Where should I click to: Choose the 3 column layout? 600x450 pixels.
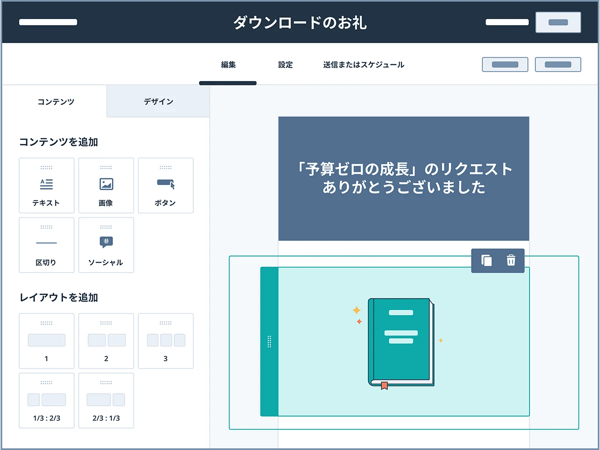(x=165, y=342)
